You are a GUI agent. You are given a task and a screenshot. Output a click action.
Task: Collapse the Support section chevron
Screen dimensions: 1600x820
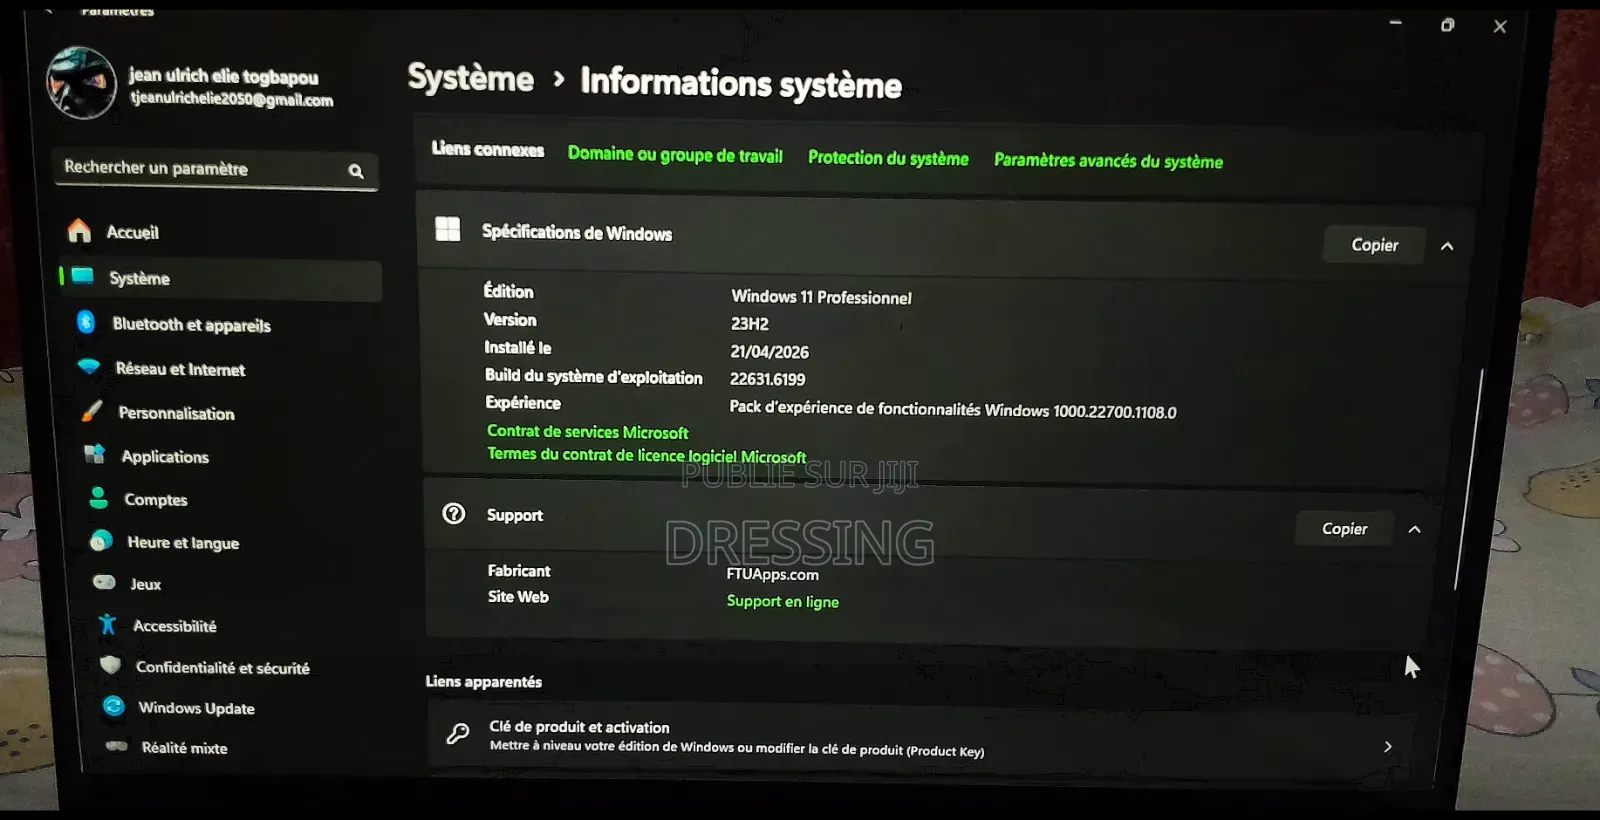point(1414,529)
